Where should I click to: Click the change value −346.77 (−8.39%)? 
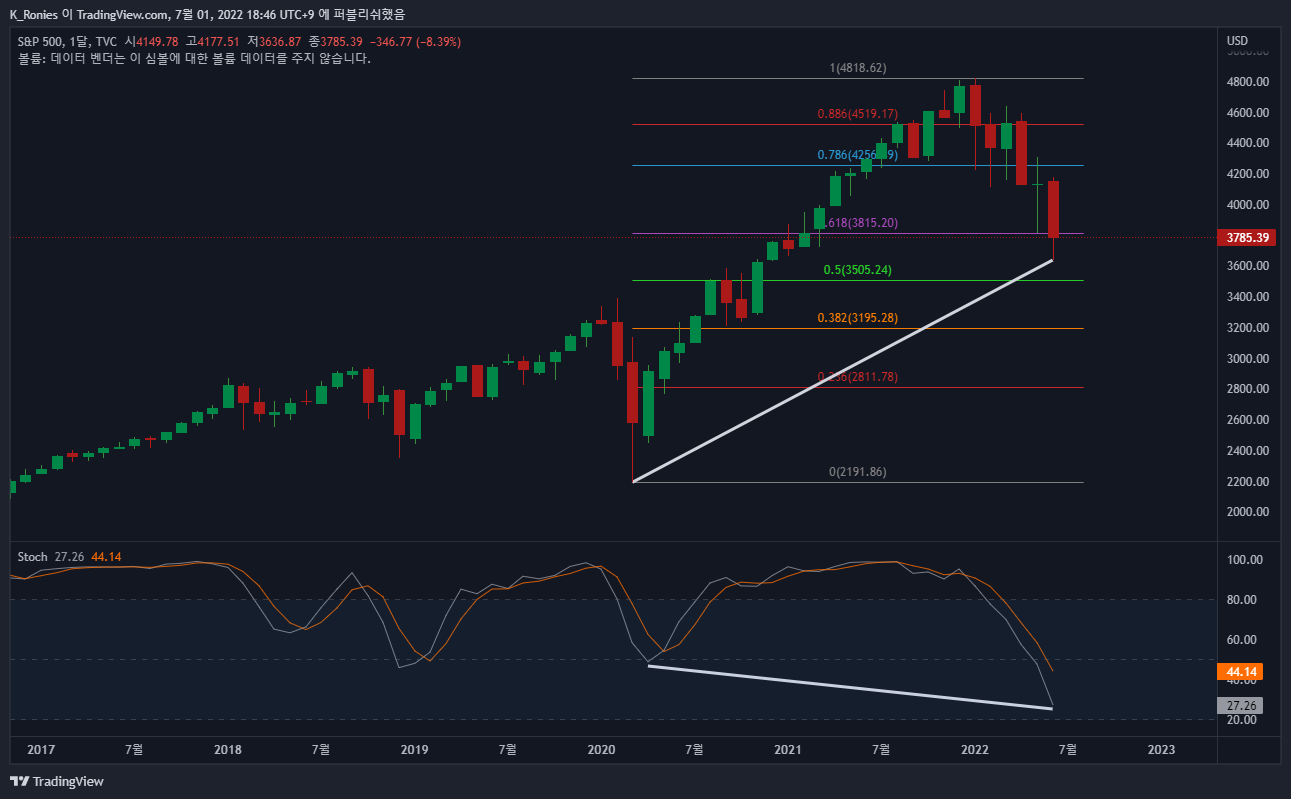coord(416,41)
